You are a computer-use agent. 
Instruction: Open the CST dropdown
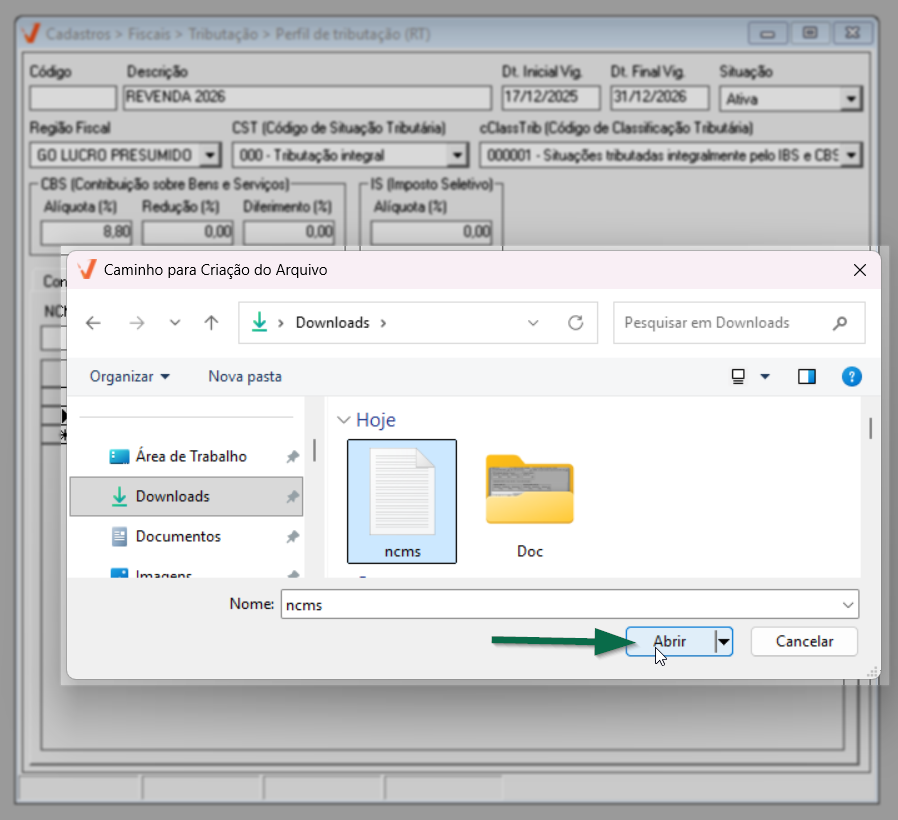coord(457,155)
